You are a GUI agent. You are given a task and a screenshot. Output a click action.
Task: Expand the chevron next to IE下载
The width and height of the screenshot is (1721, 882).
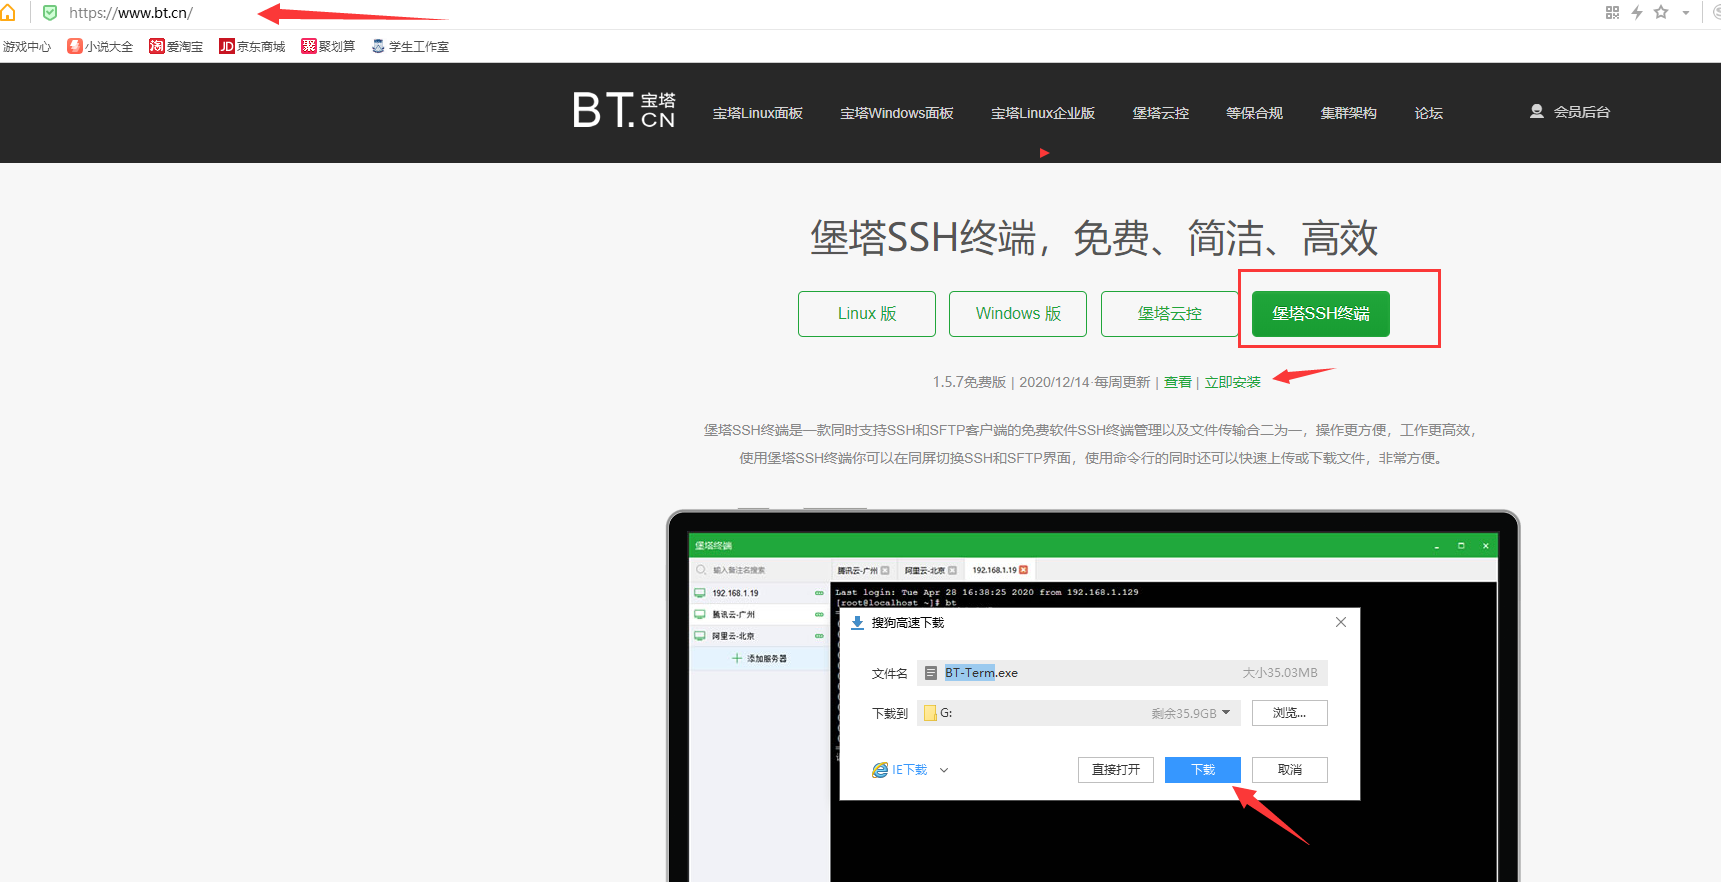click(x=944, y=770)
